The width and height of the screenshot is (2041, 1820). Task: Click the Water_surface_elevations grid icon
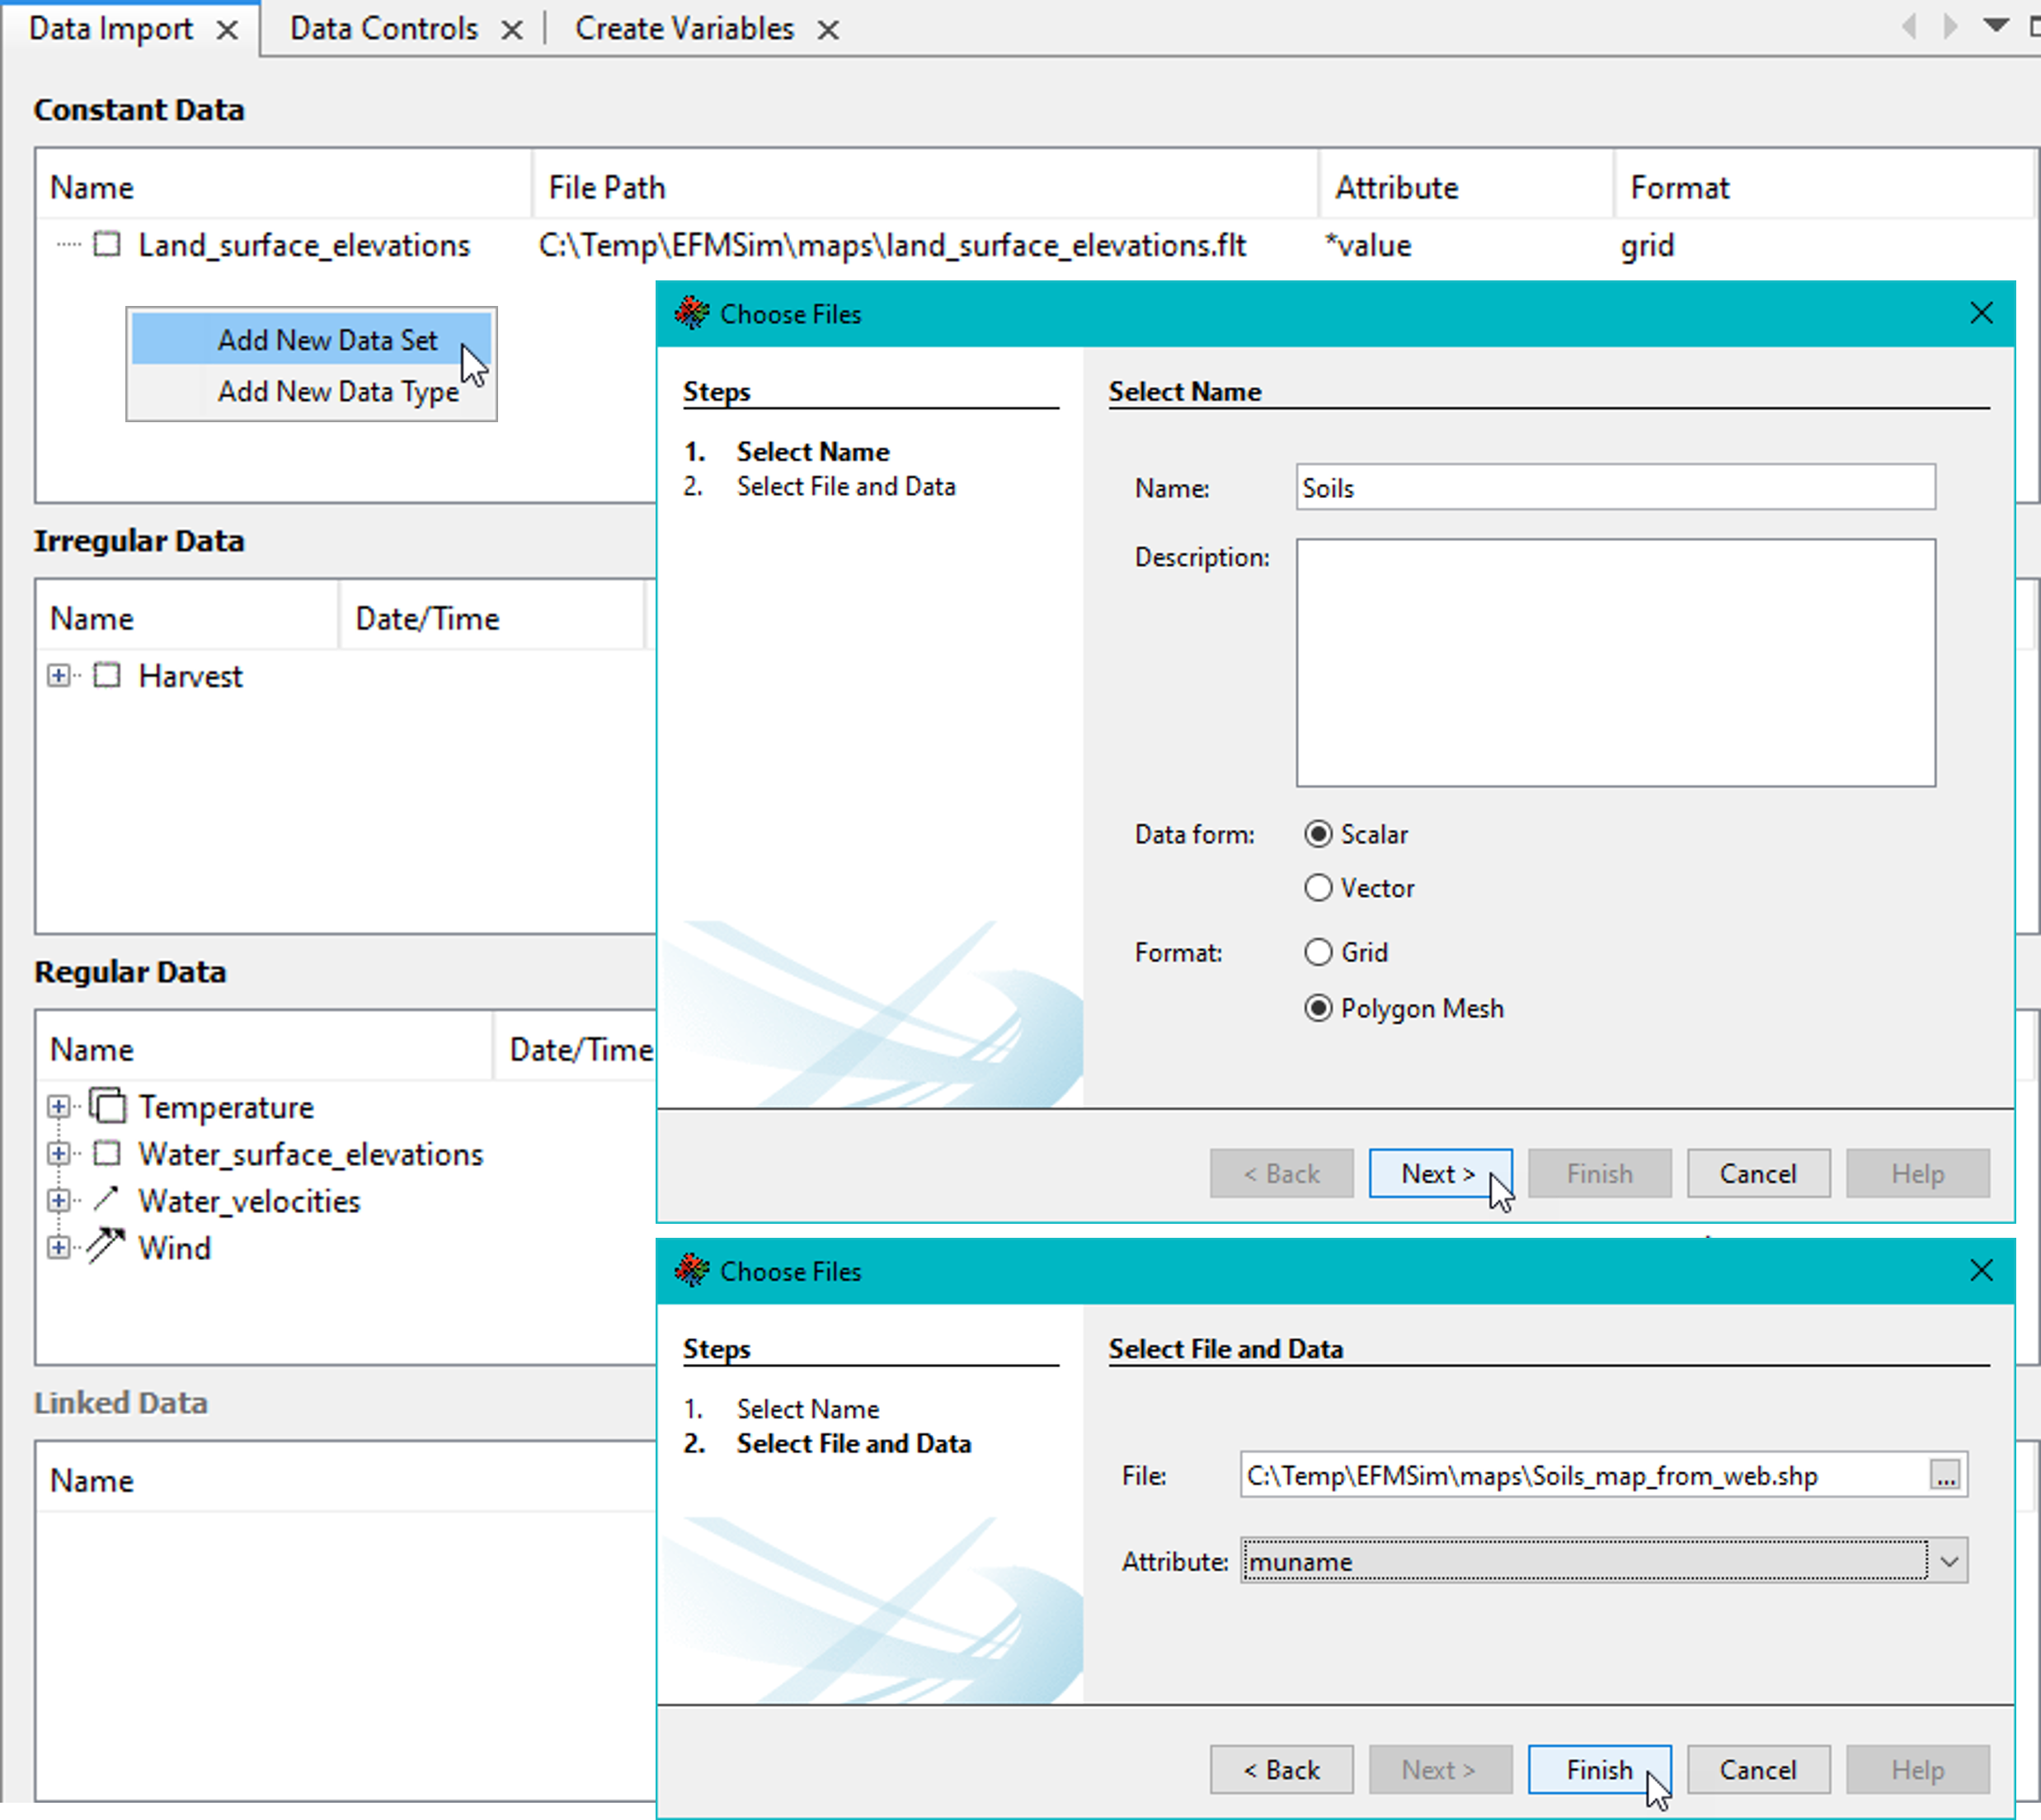tap(107, 1153)
